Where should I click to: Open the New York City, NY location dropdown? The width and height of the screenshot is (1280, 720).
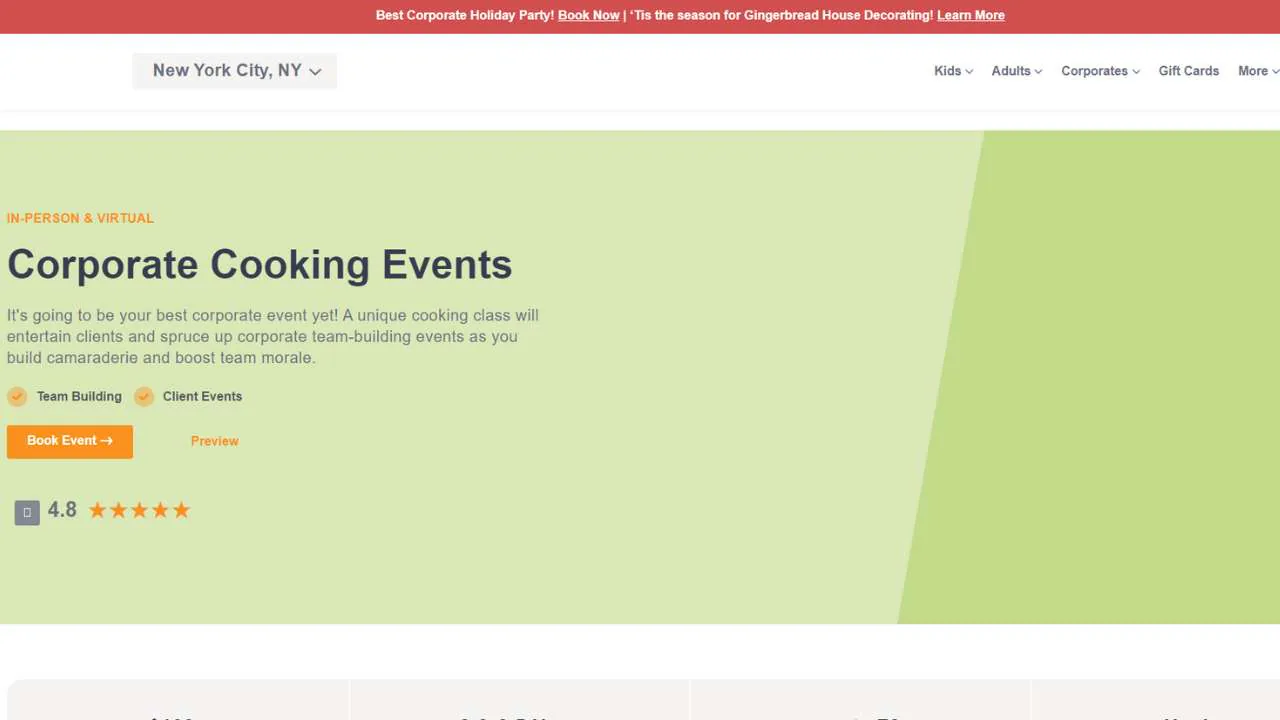point(235,71)
